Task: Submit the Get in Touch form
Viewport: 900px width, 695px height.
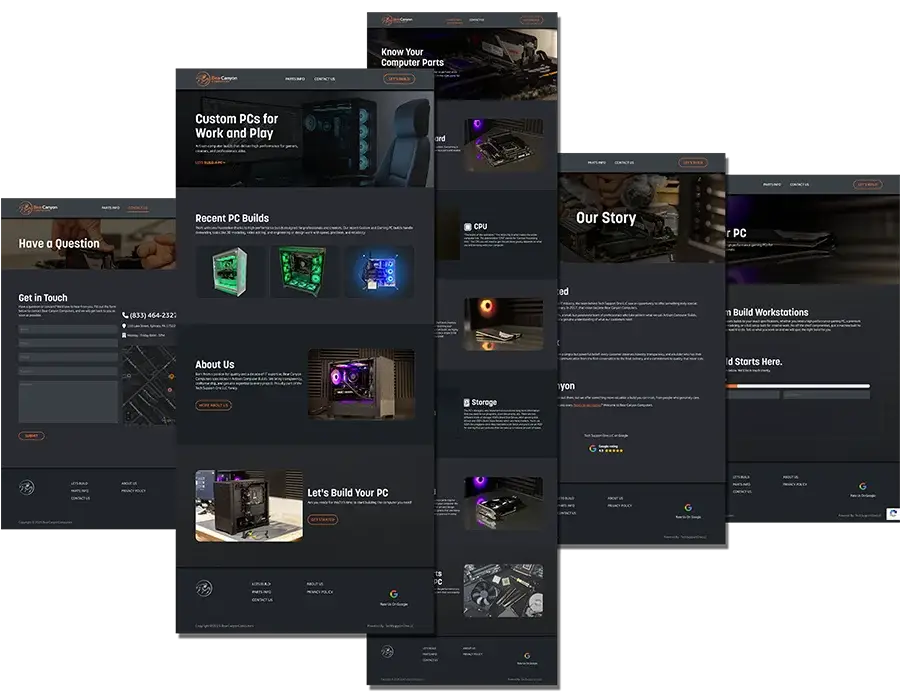Action: click(x=31, y=436)
